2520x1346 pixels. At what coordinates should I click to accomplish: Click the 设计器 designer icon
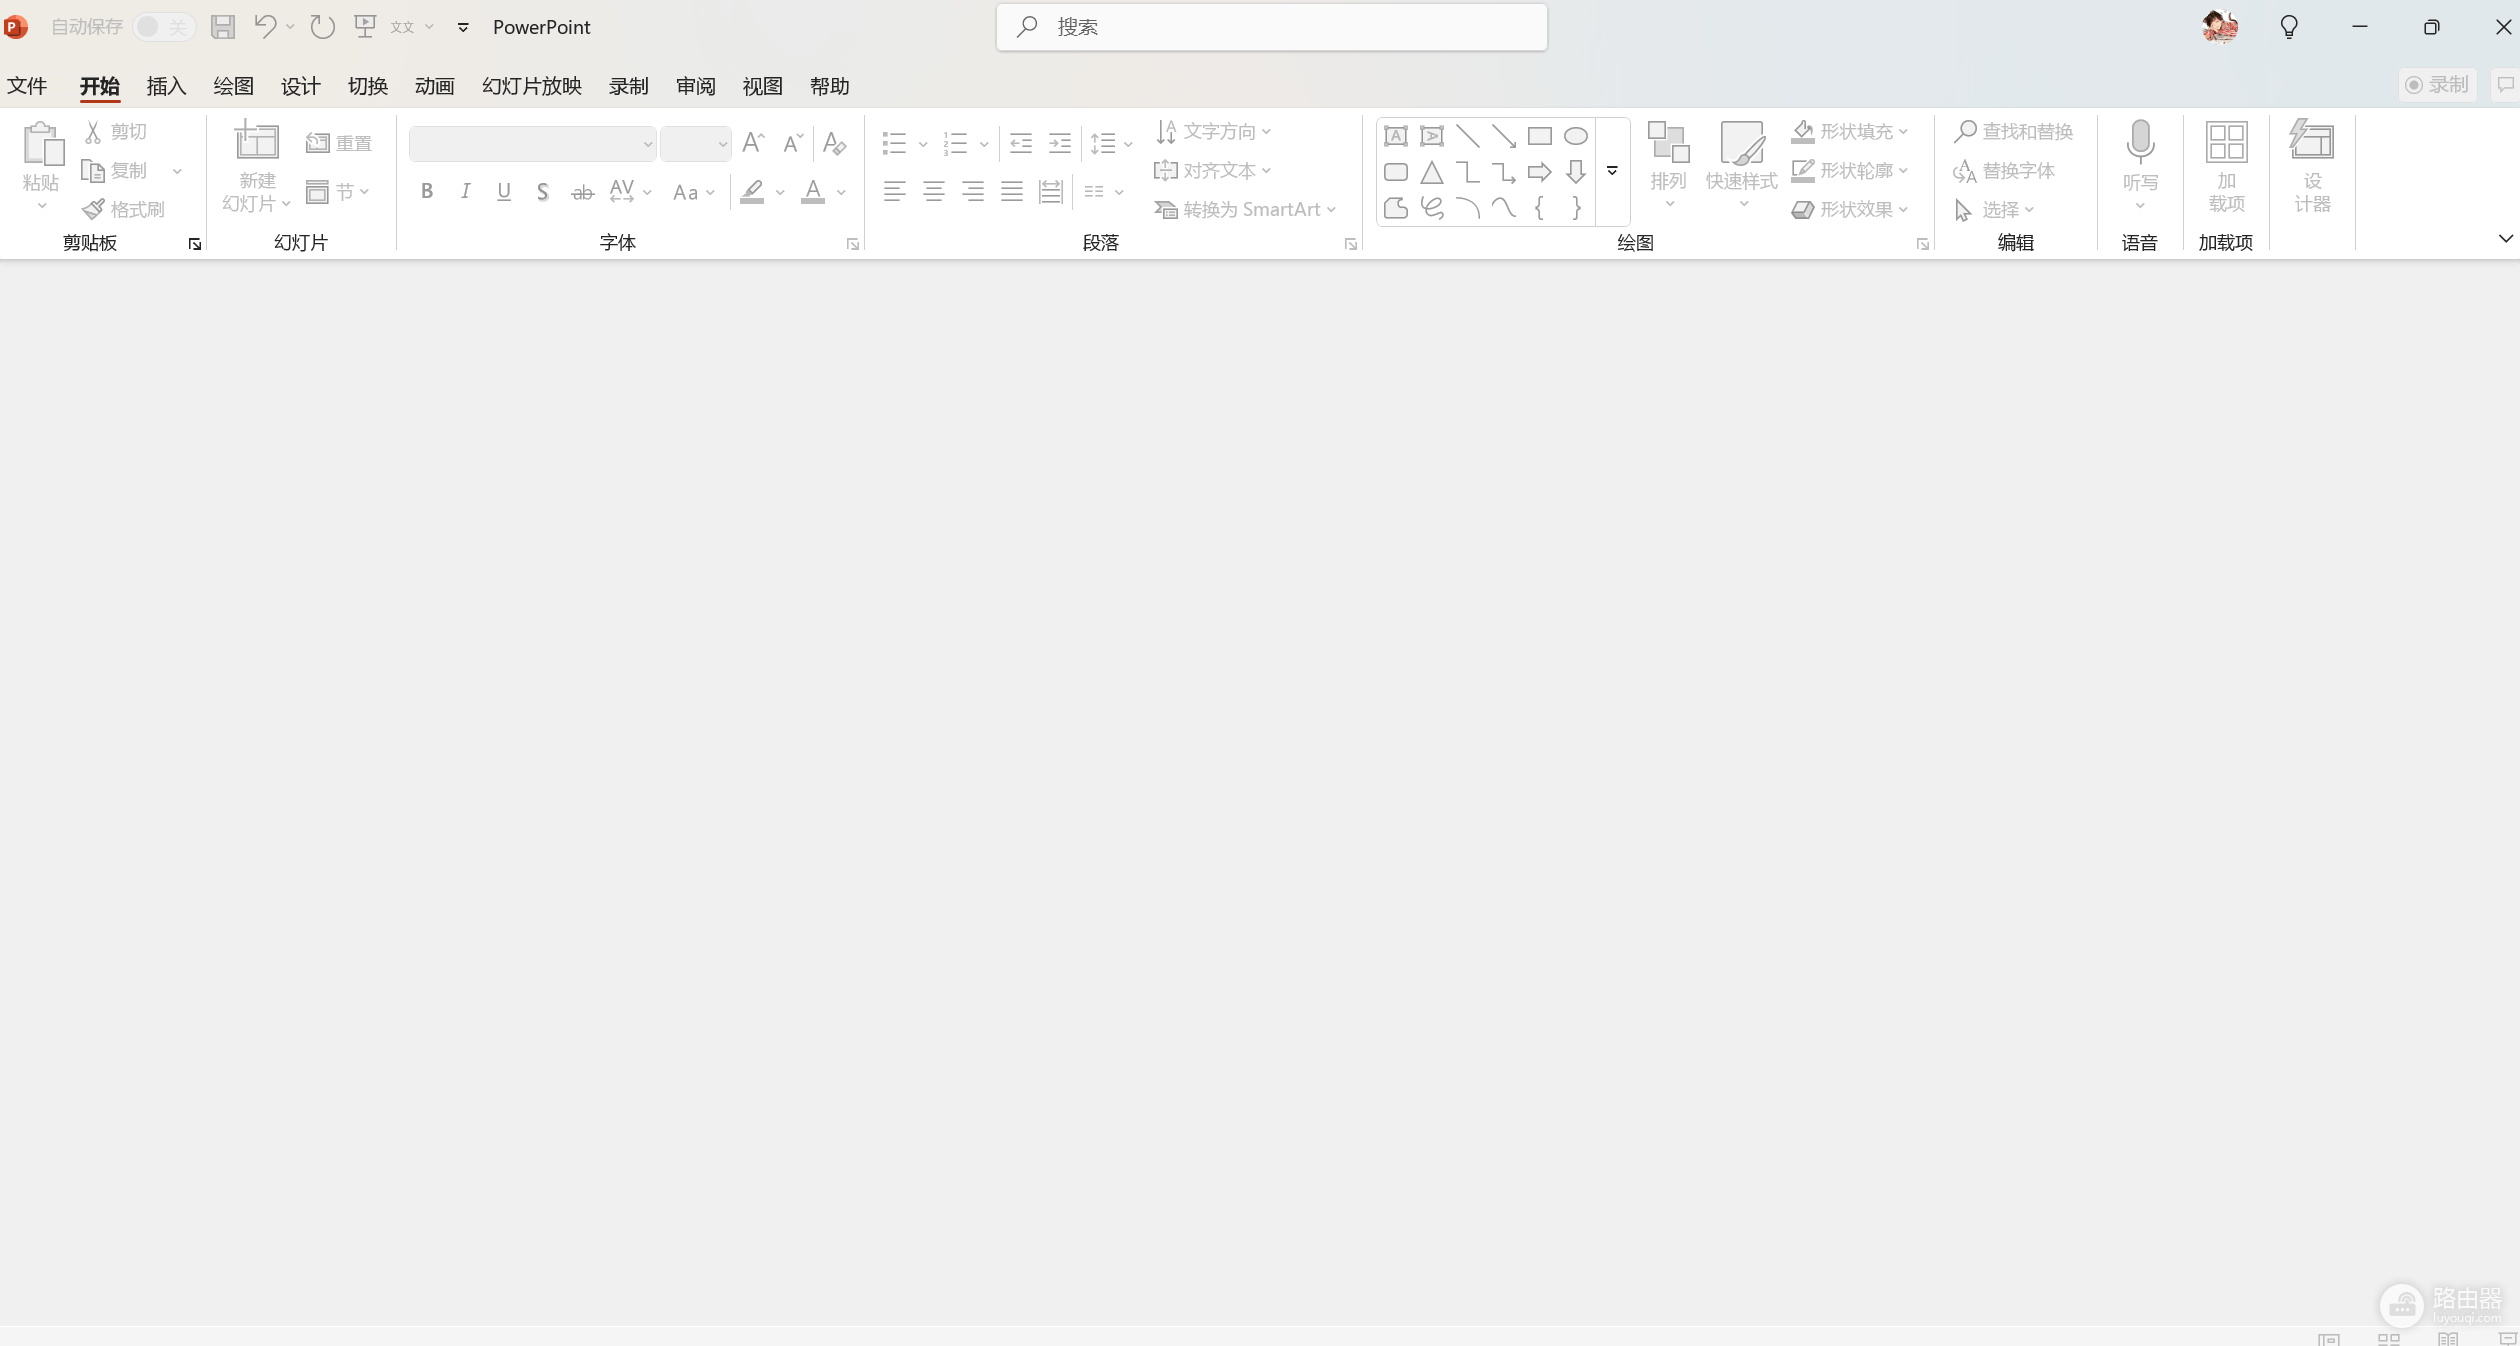point(2312,140)
